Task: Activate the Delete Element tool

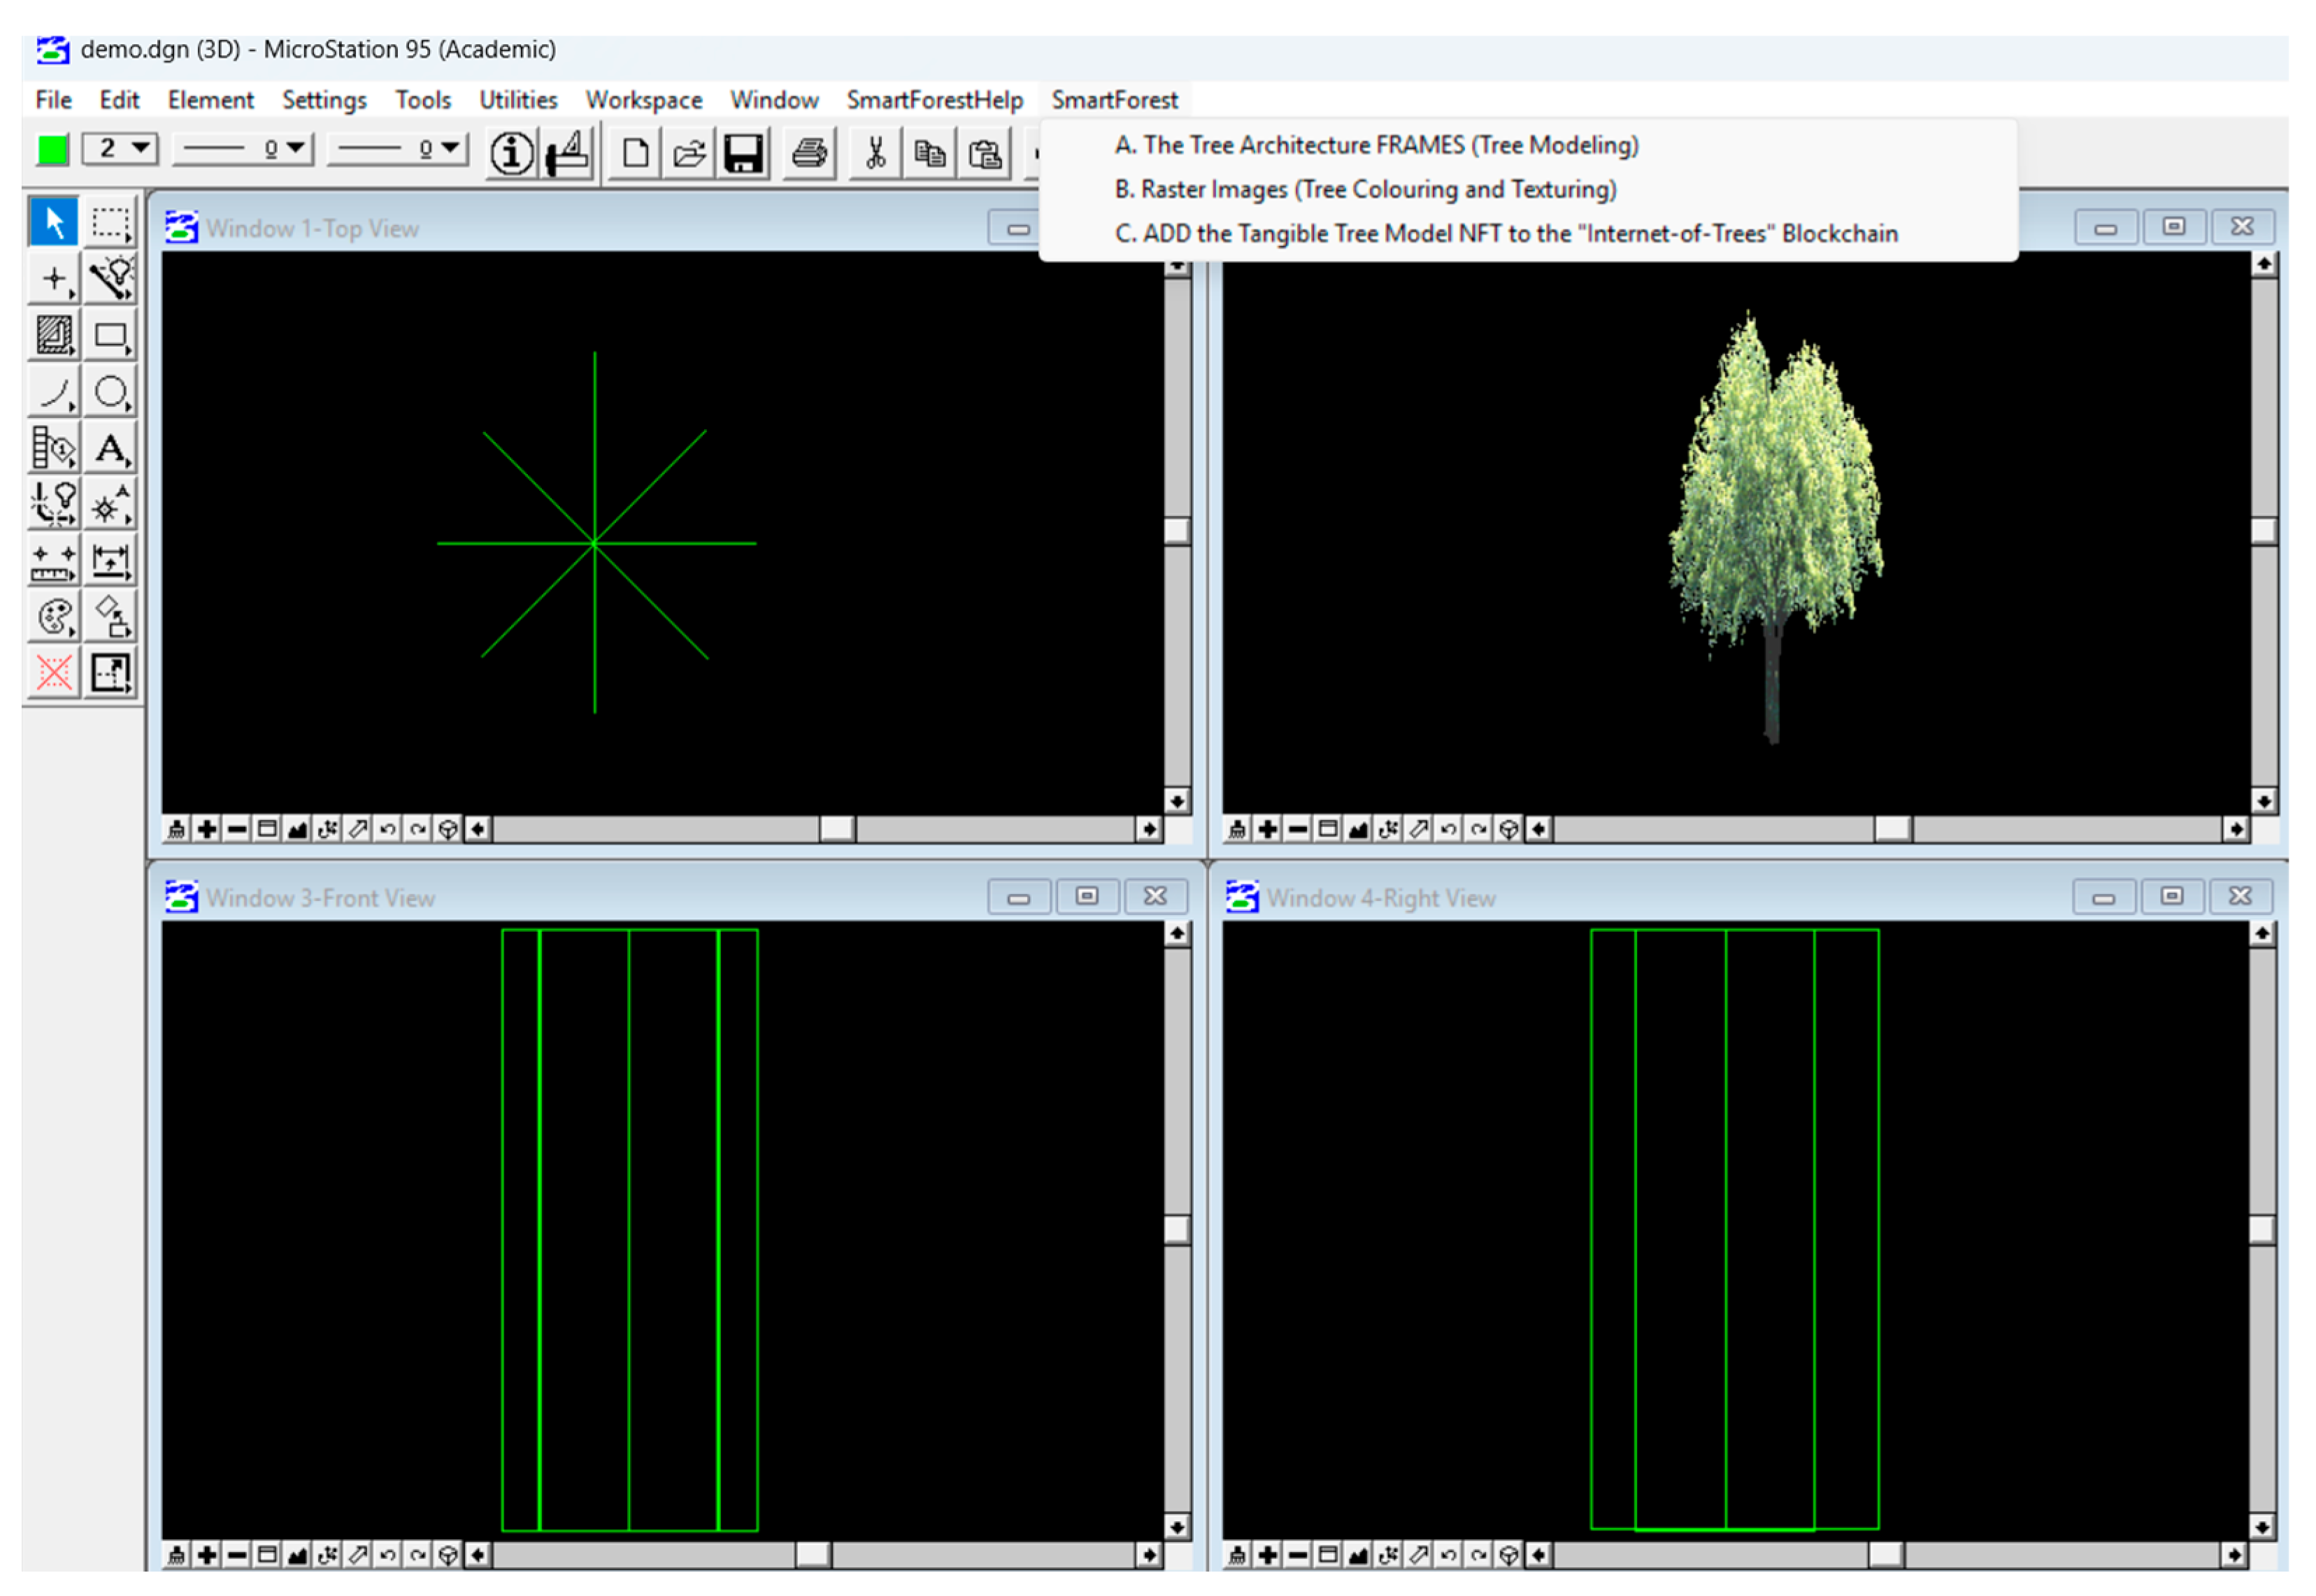Action: click(54, 673)
